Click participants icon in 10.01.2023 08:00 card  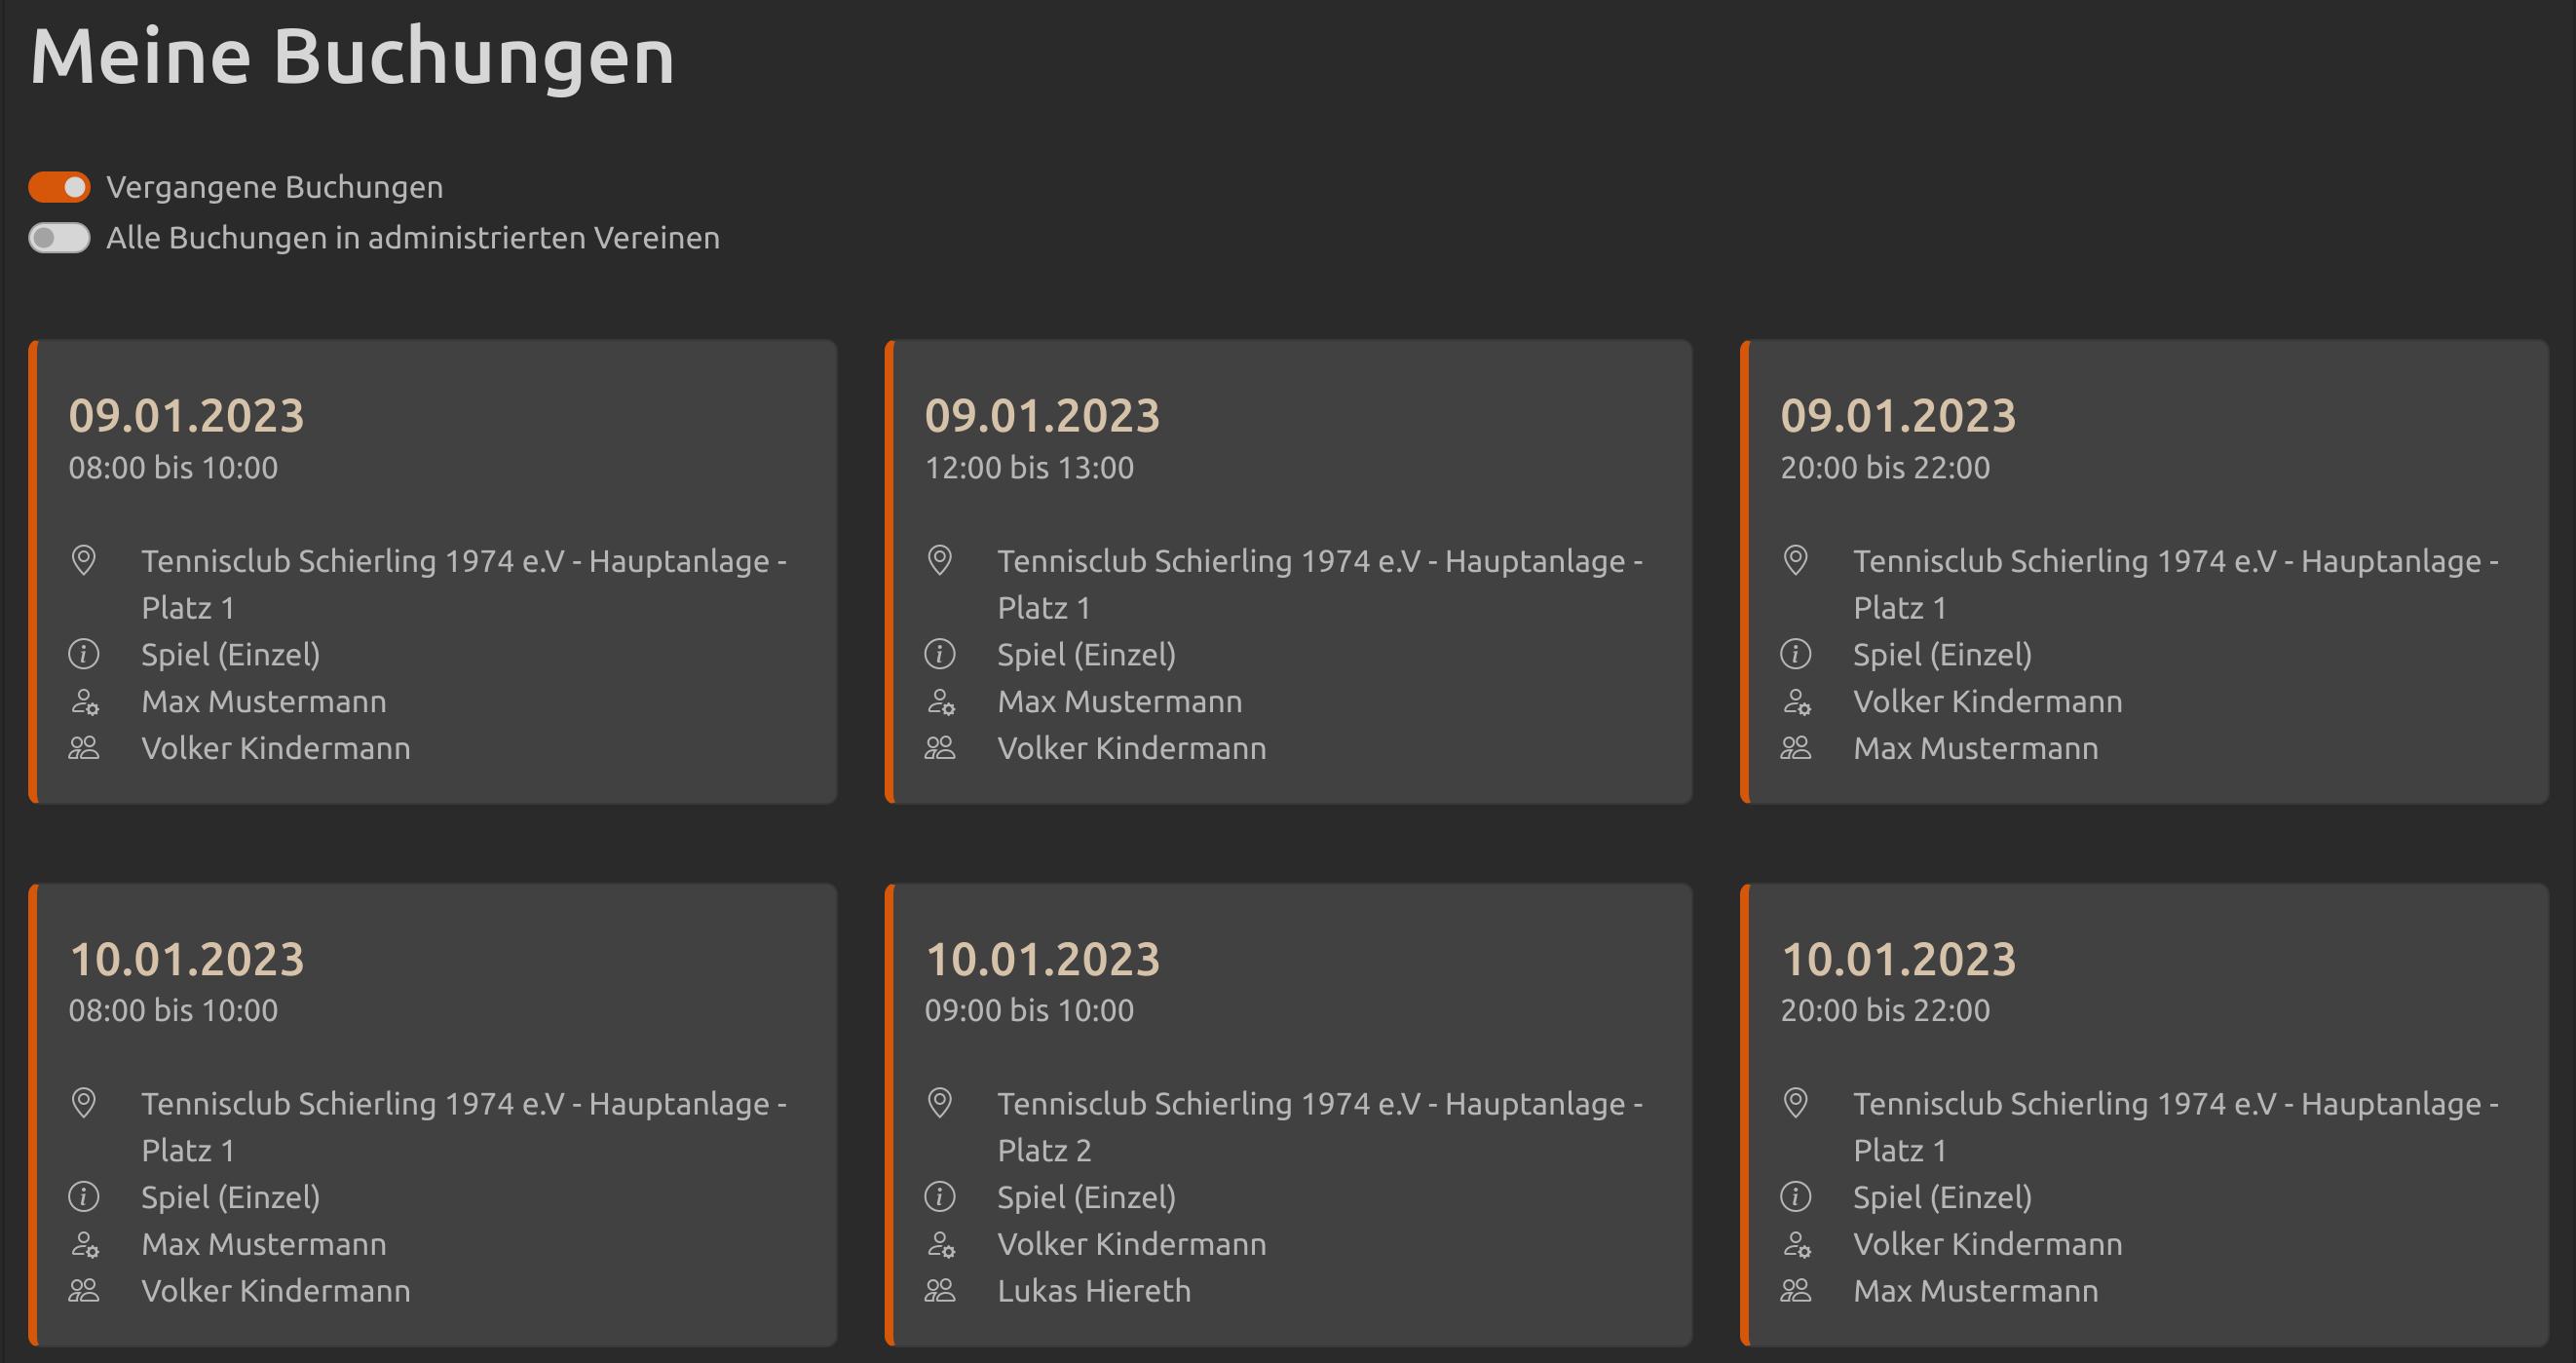(84, 1291)
